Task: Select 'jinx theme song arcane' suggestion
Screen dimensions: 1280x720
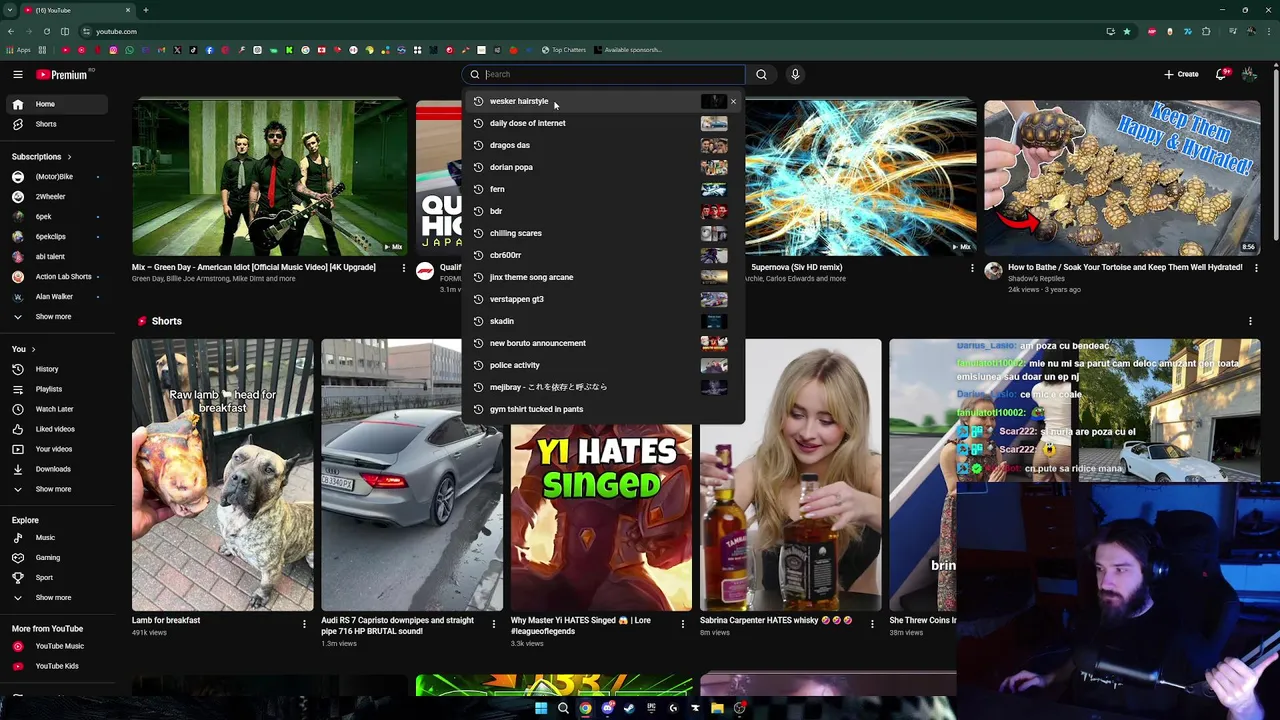Action: [604, 277]
